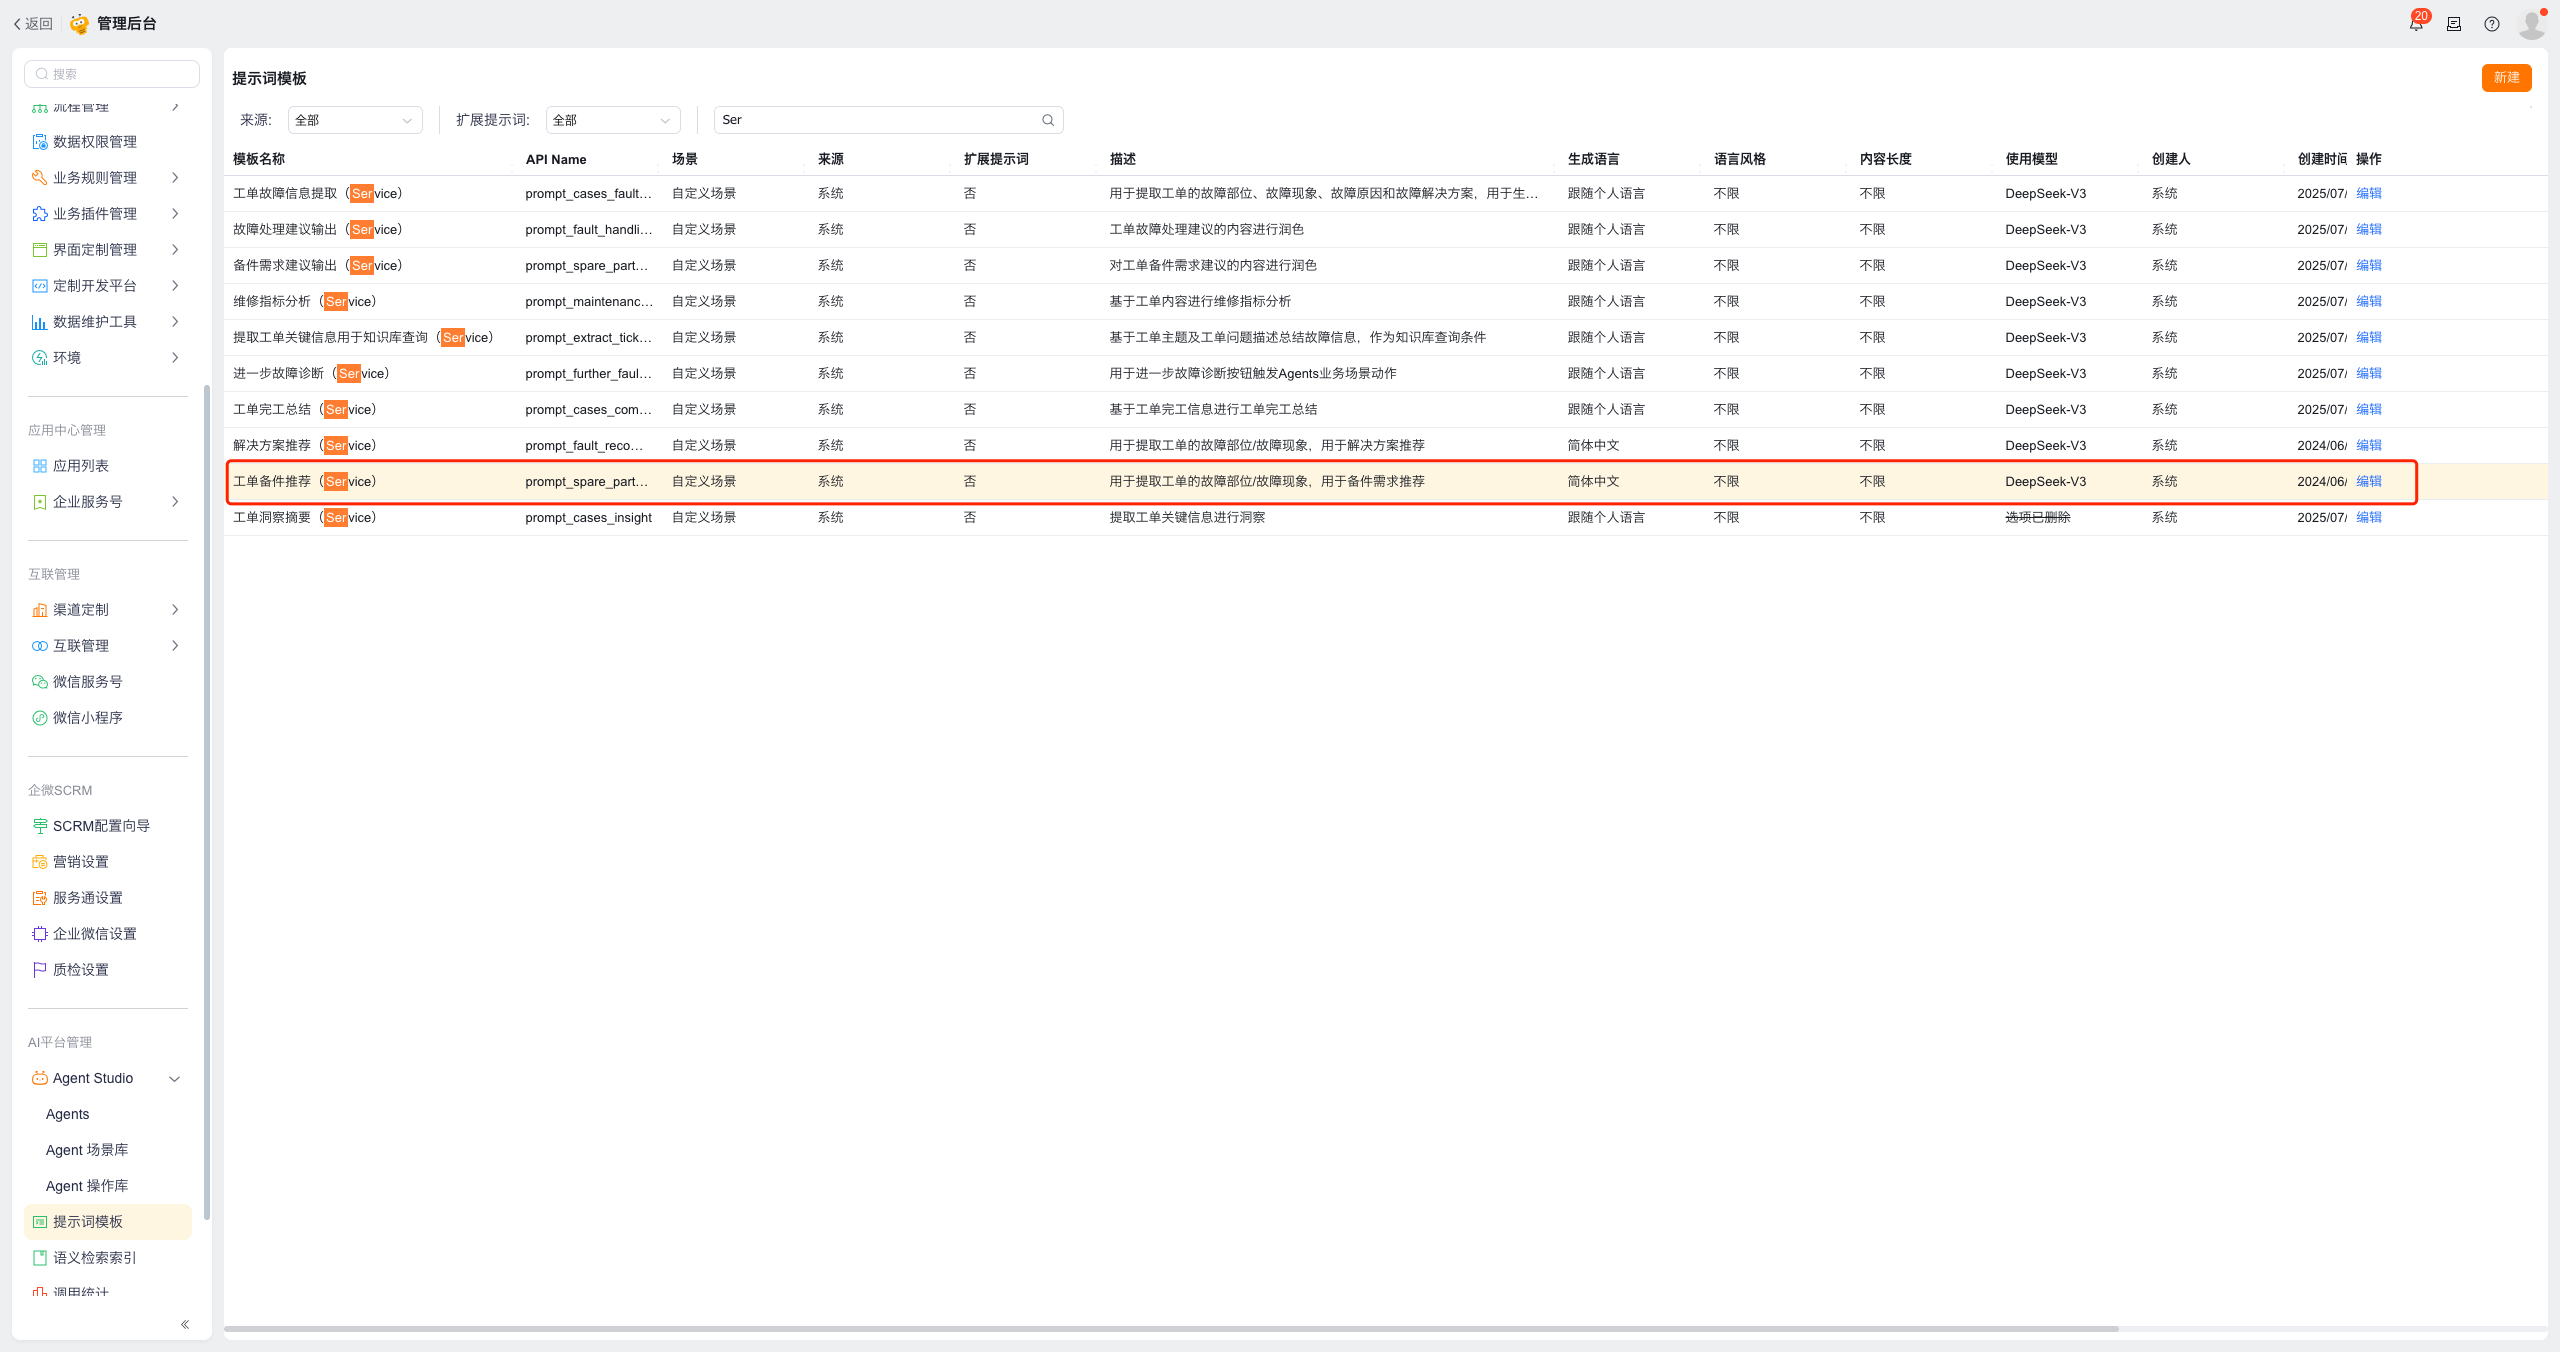Open WeChat service account (微信服务号) sidebar item
Image resolution: width=2560 pixels, height=1352 pixels.
[x=88, y=682]
